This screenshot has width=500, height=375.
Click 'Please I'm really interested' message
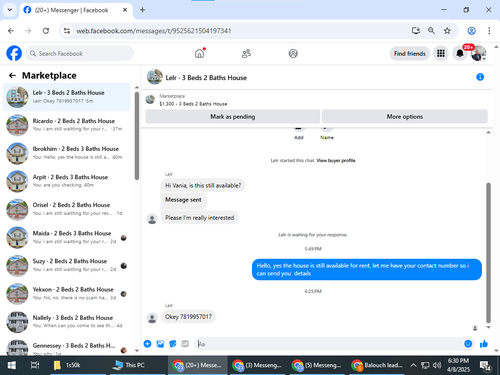tap(200, 218)
